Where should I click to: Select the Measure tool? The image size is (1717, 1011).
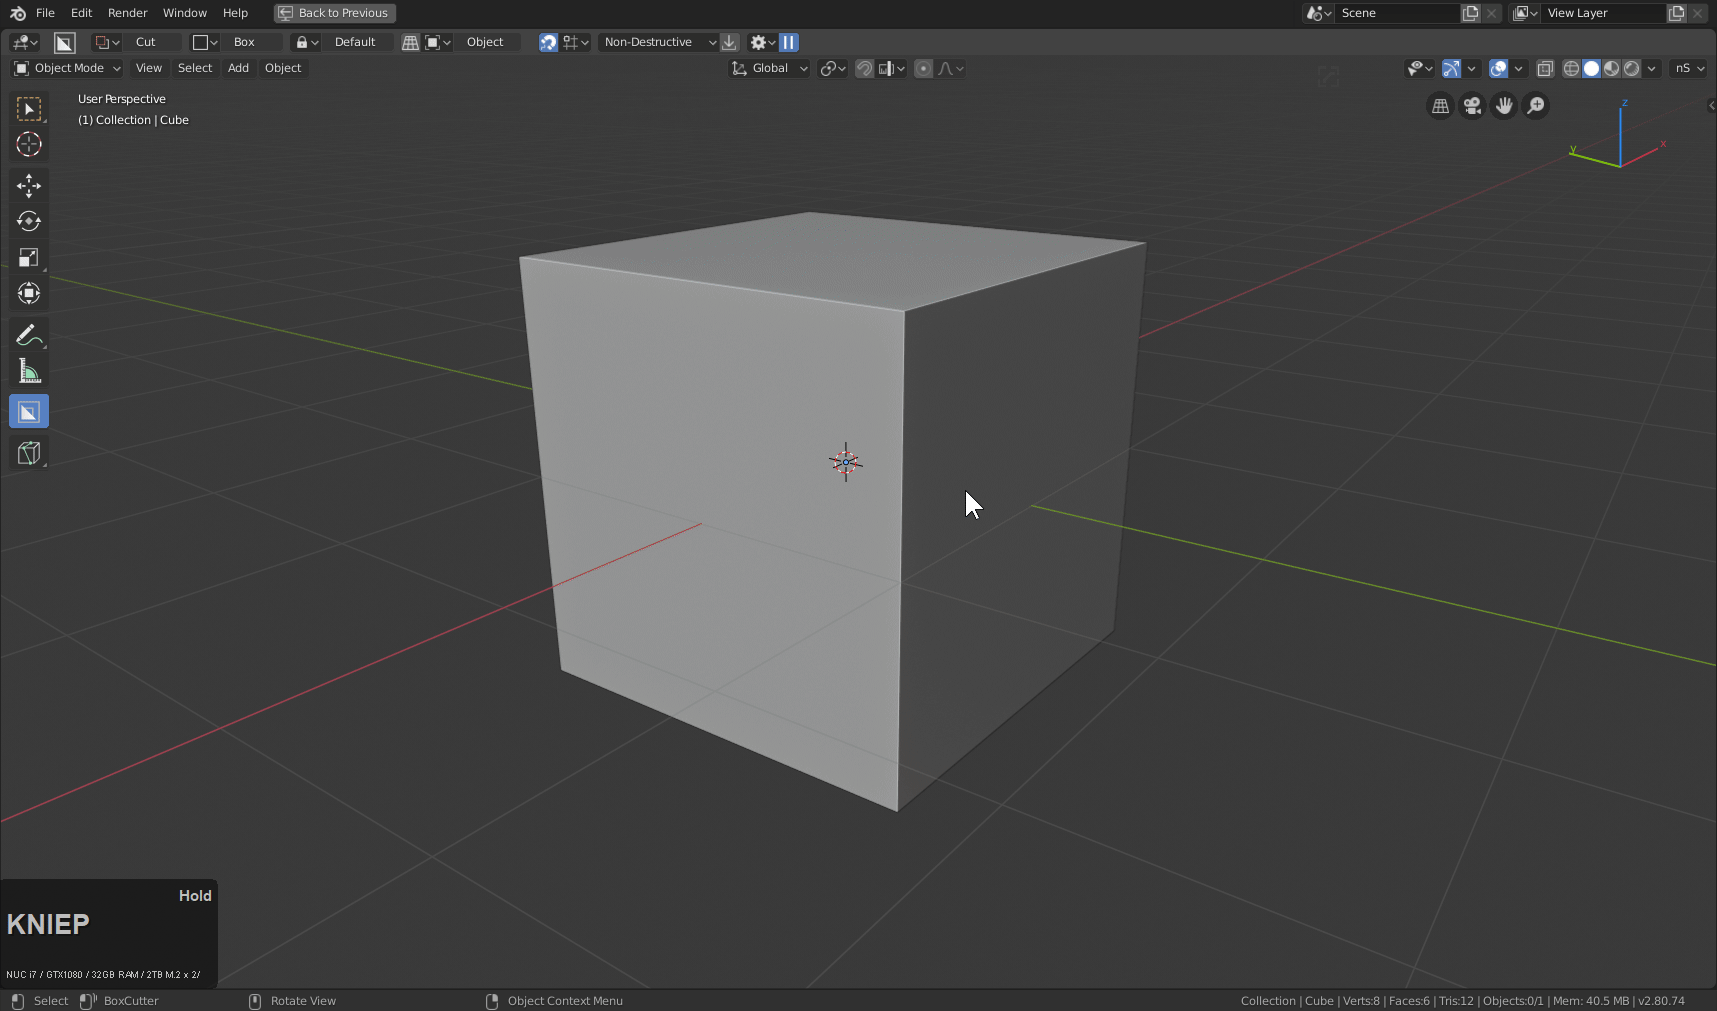pyautogui.click(x=29, y=371)
